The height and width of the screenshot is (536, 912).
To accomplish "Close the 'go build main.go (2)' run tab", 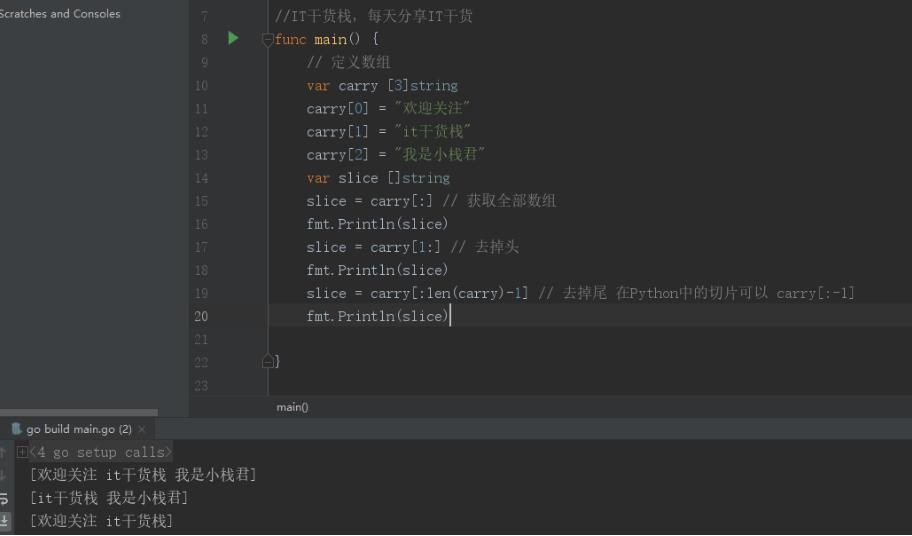I will pyautogui.click(x=142, y=430).
